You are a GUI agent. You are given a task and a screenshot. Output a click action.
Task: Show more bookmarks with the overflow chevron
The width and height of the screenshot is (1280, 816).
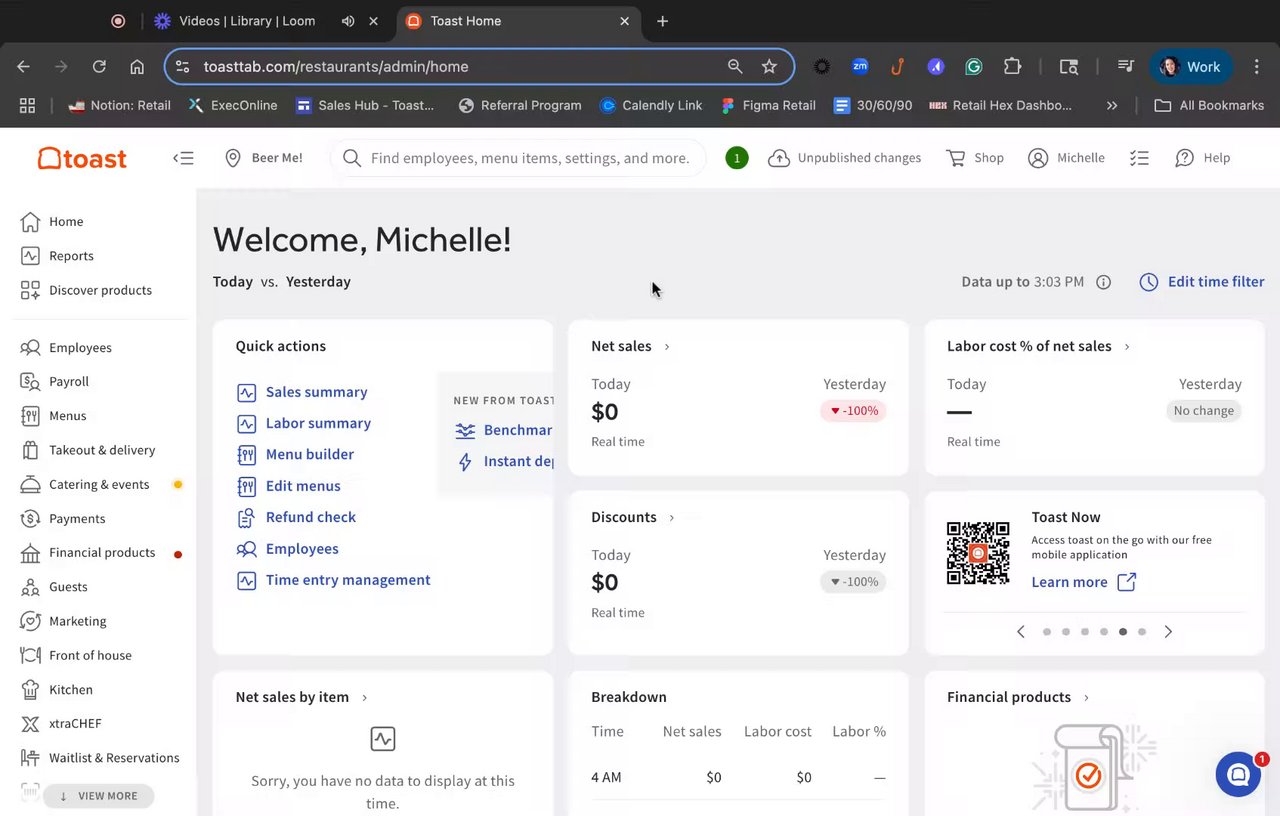1112,105
